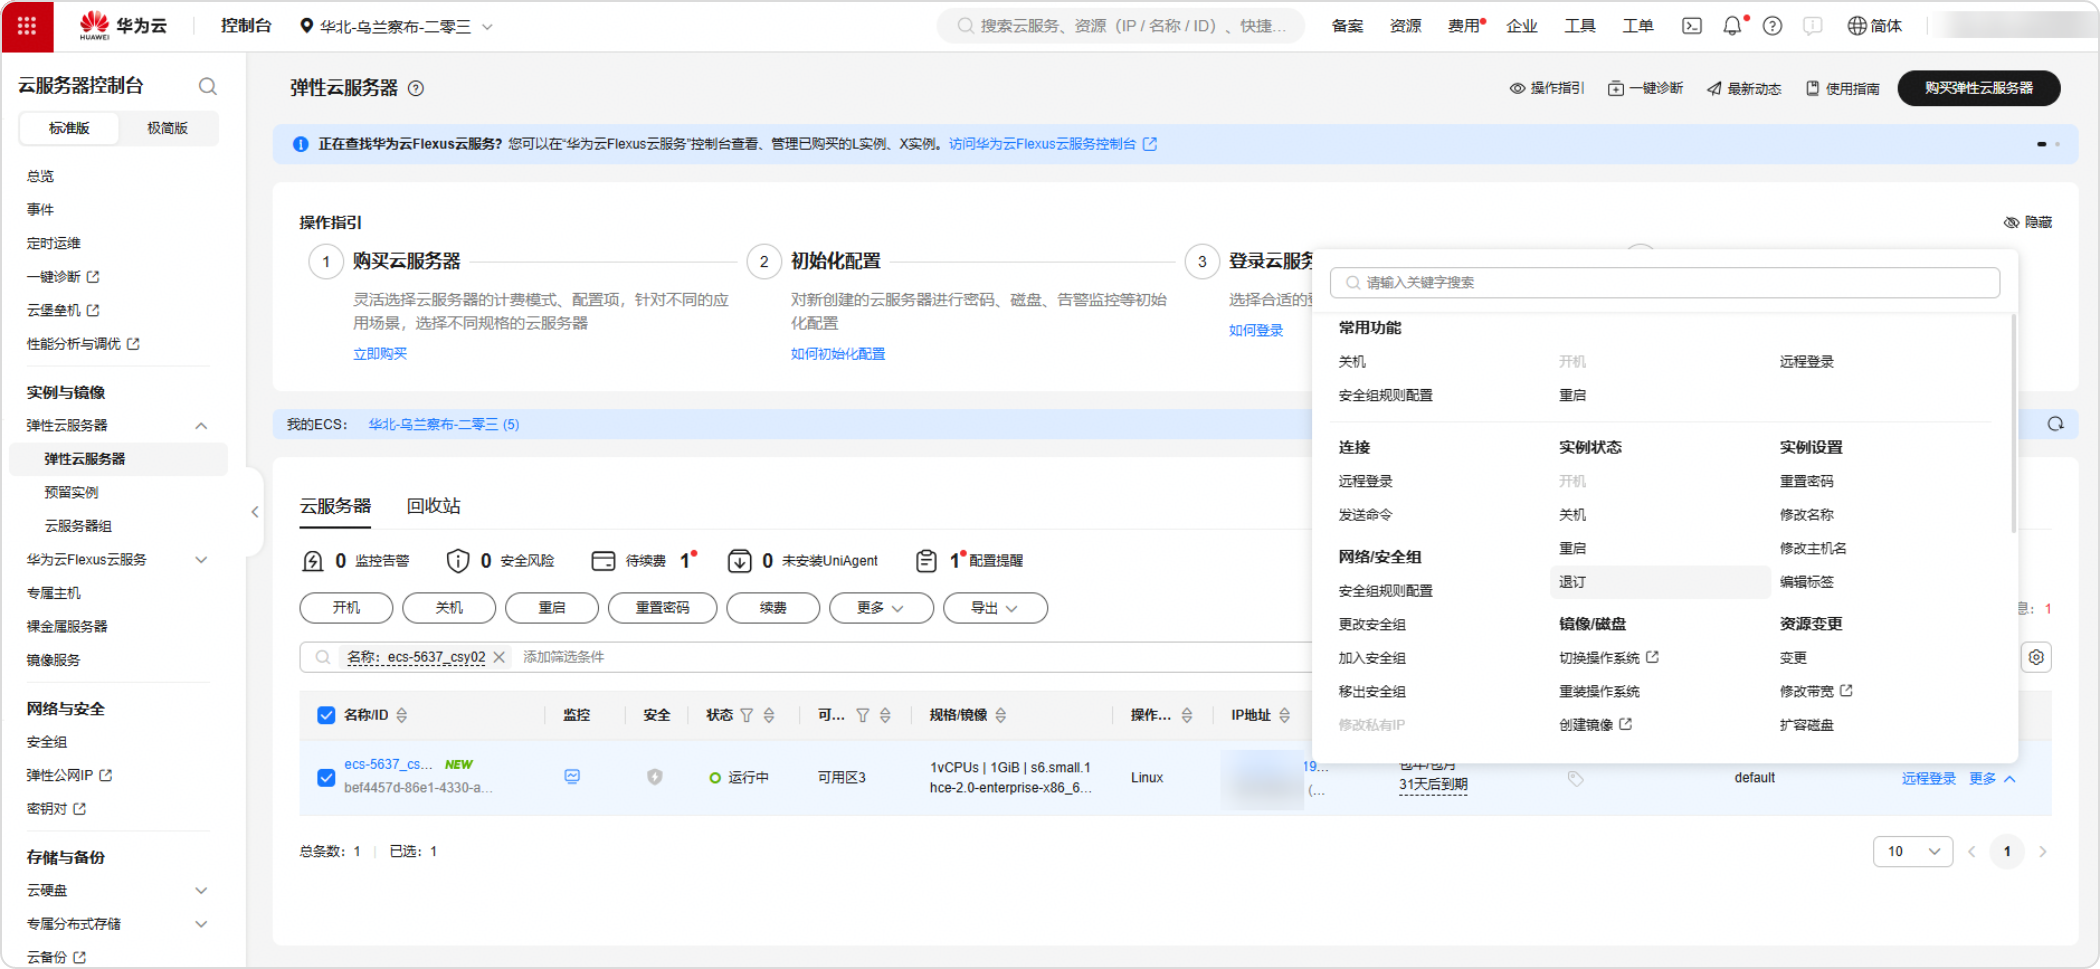Click the 待续费 renewal summary icon

pyautogui.click(x=603, y=561)
